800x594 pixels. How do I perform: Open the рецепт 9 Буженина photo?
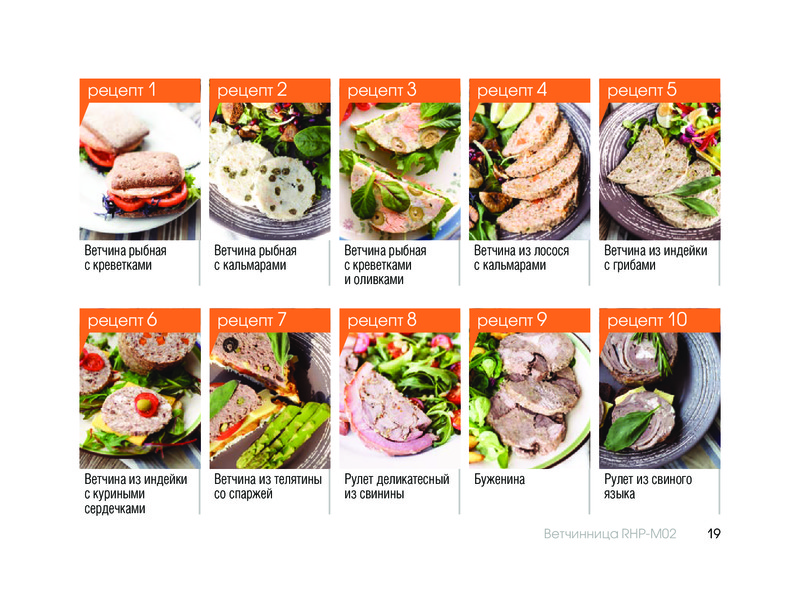[x=530, y=401]
